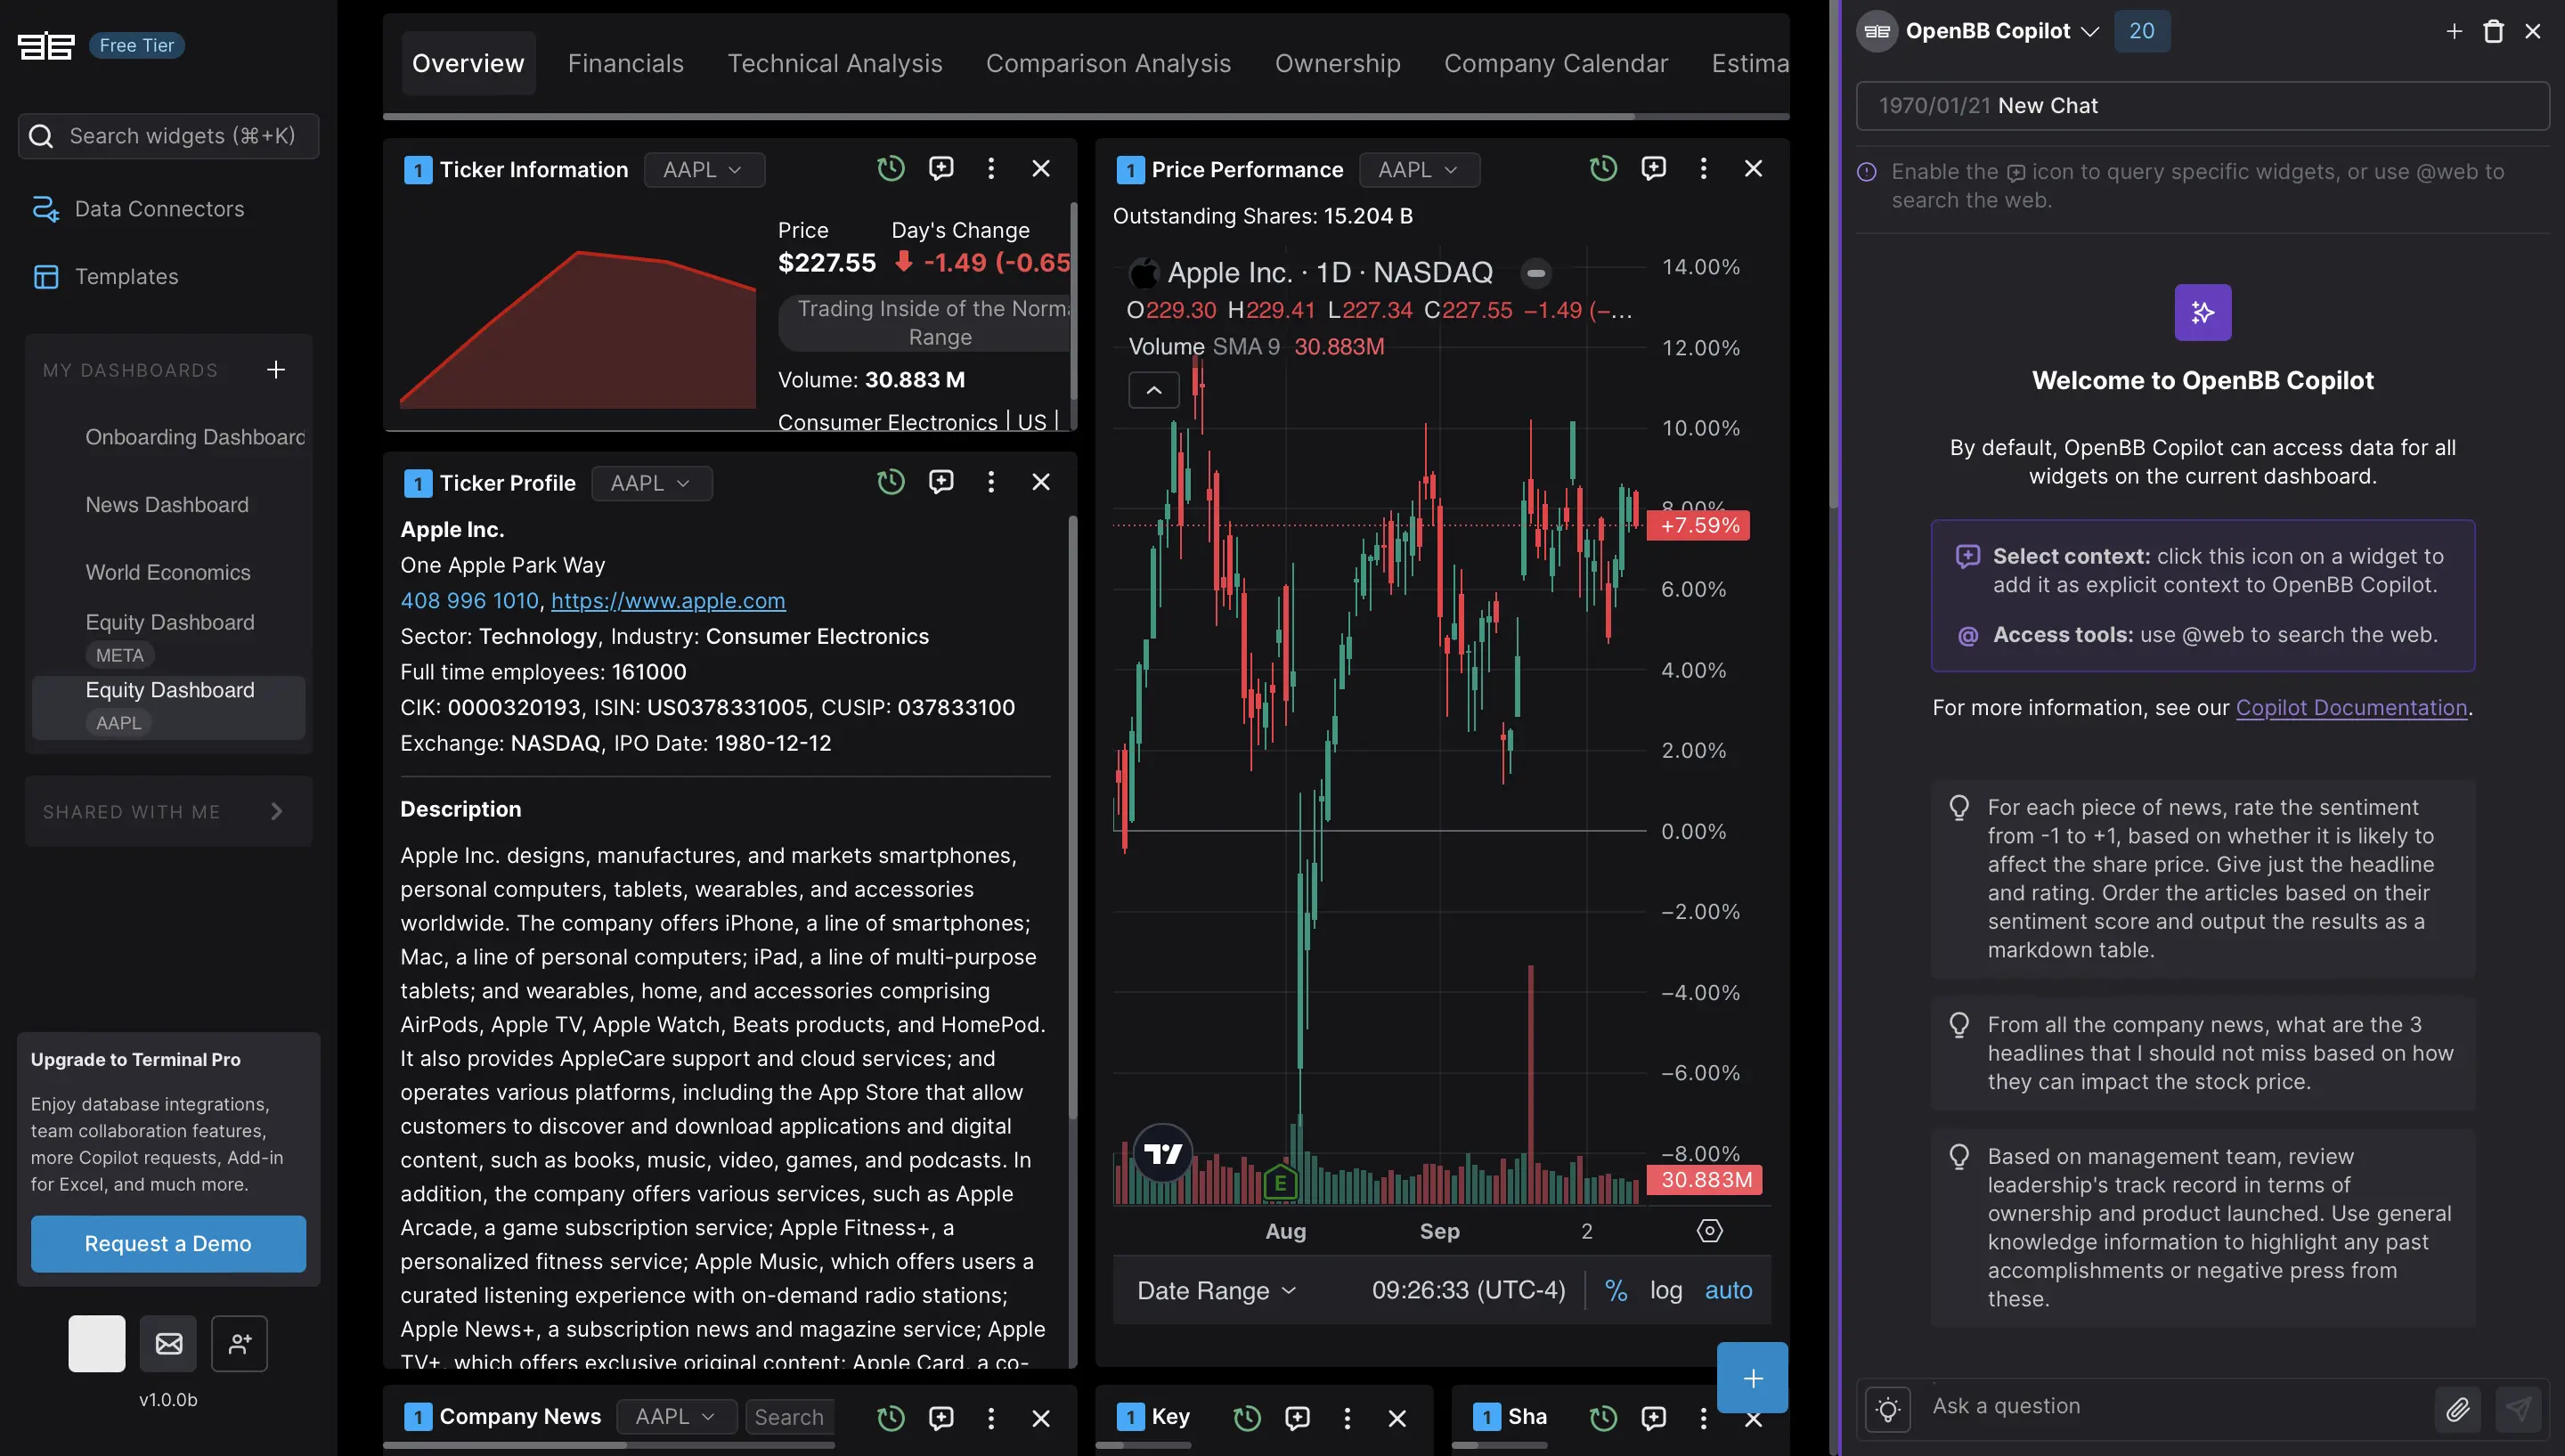Switch to the Company Calendar tab
2565x1456 pixels.
tap(1555, 63)
